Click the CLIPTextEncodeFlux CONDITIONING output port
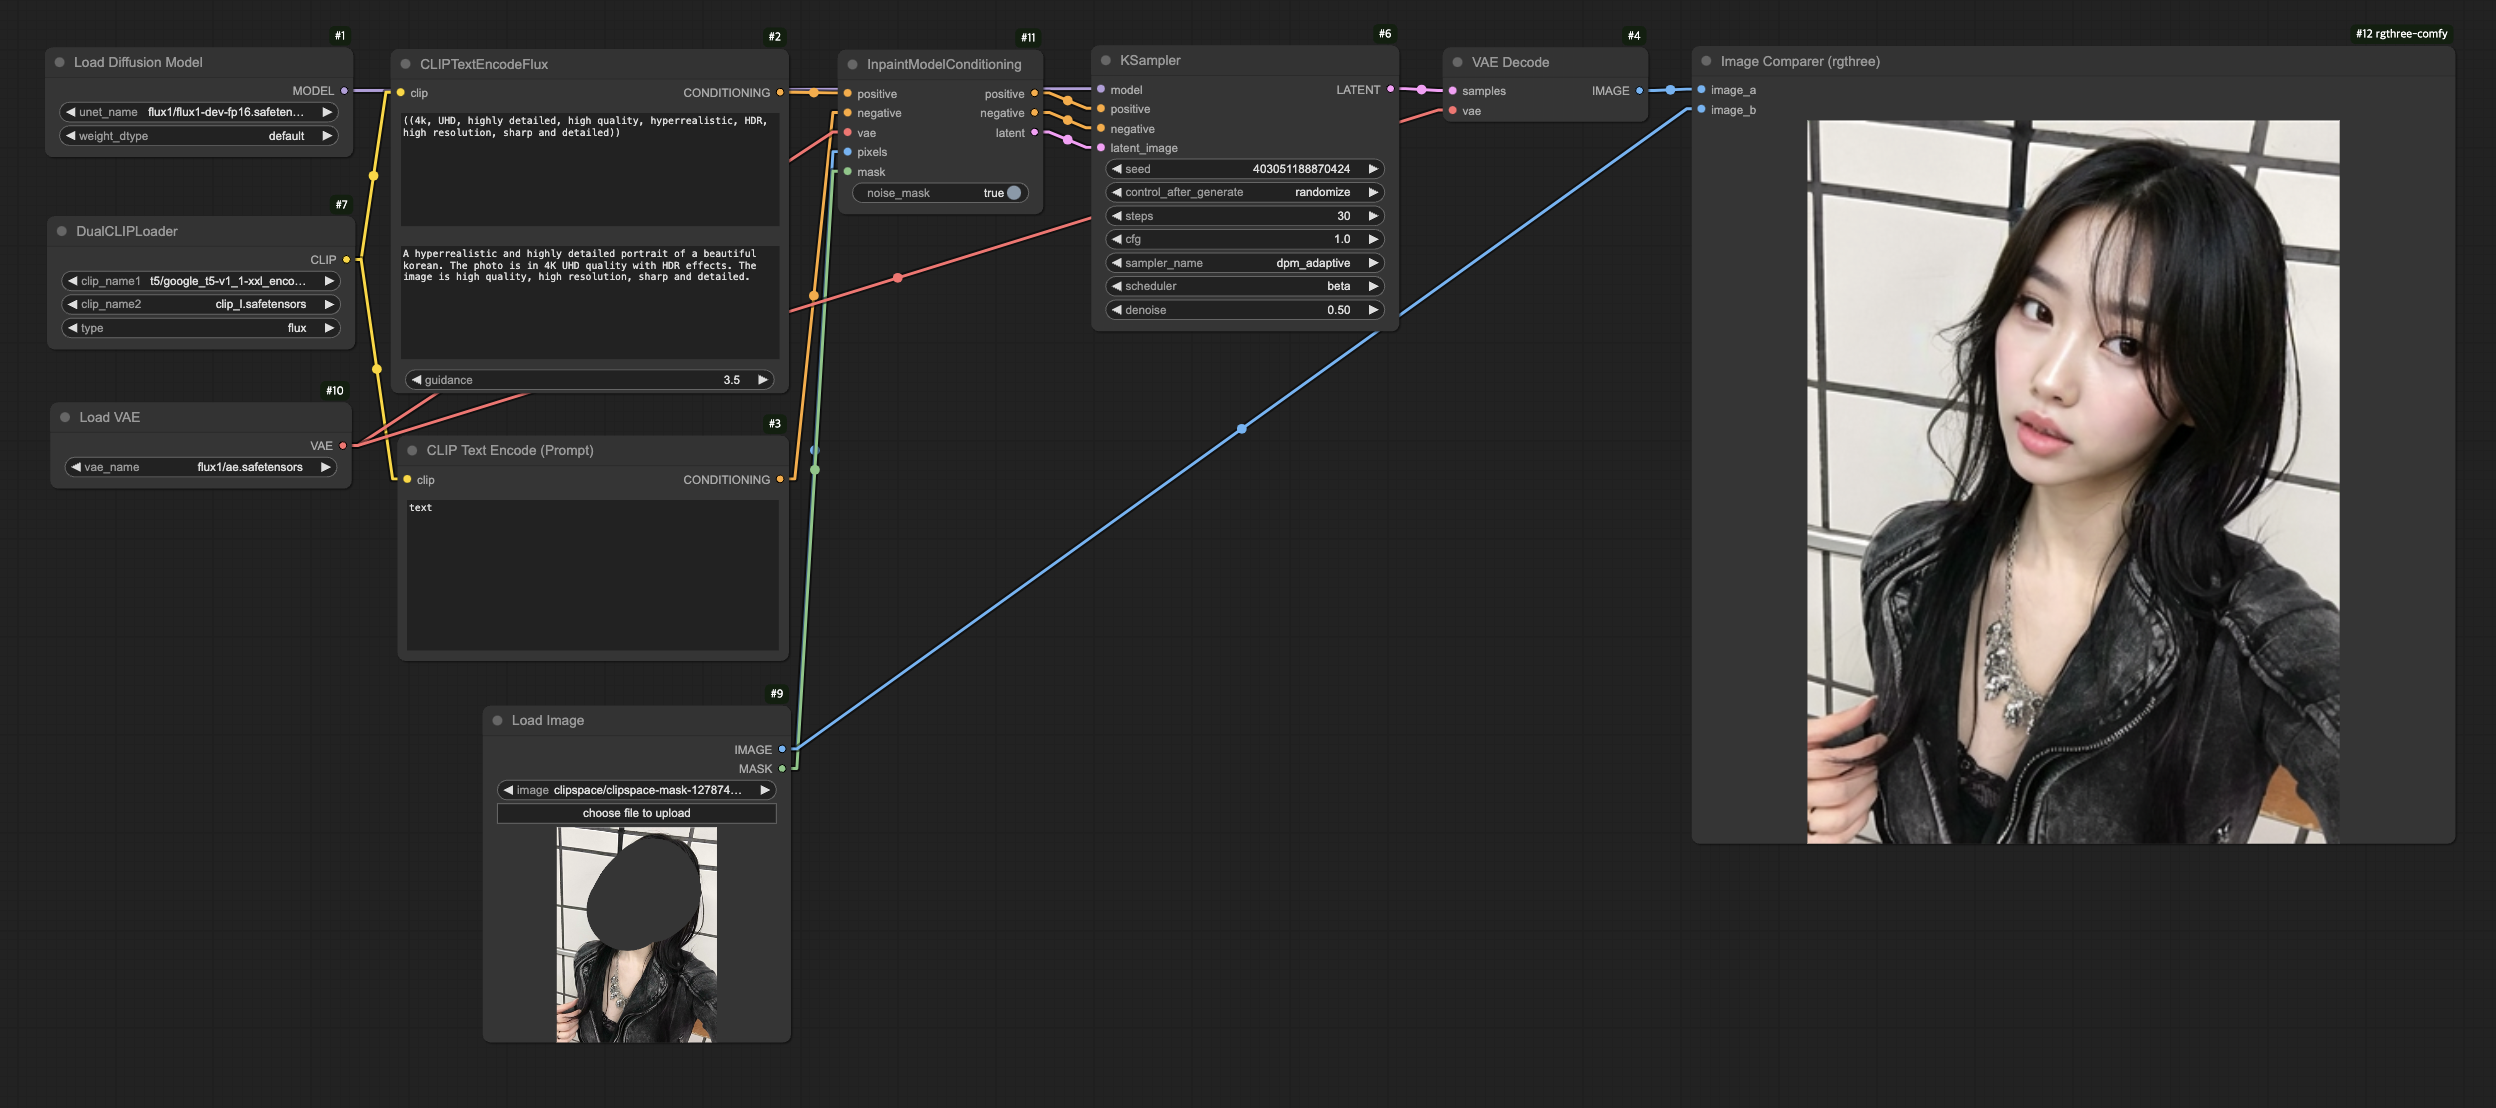2496x1108 pixels. [x=780, y=93]
